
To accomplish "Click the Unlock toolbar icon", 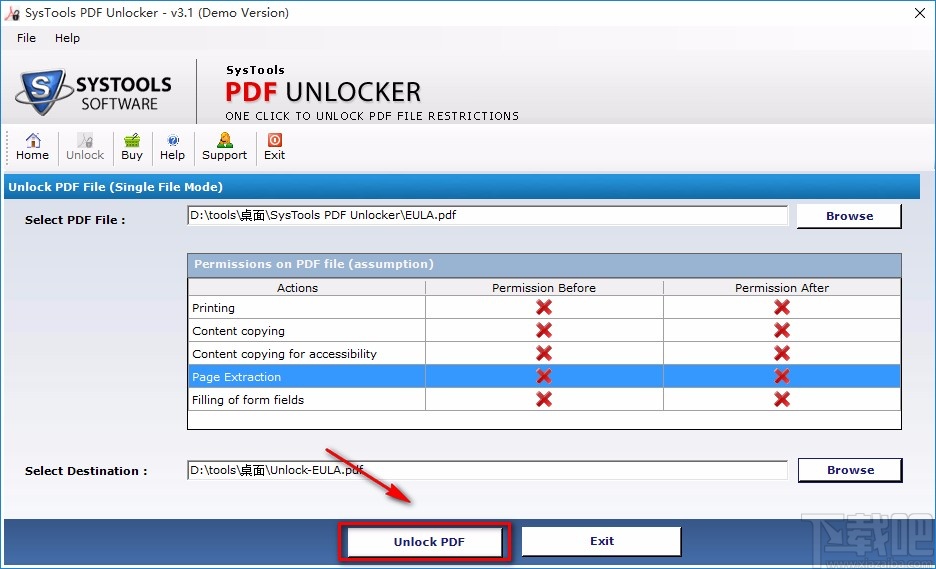I will tap(85, 147).
